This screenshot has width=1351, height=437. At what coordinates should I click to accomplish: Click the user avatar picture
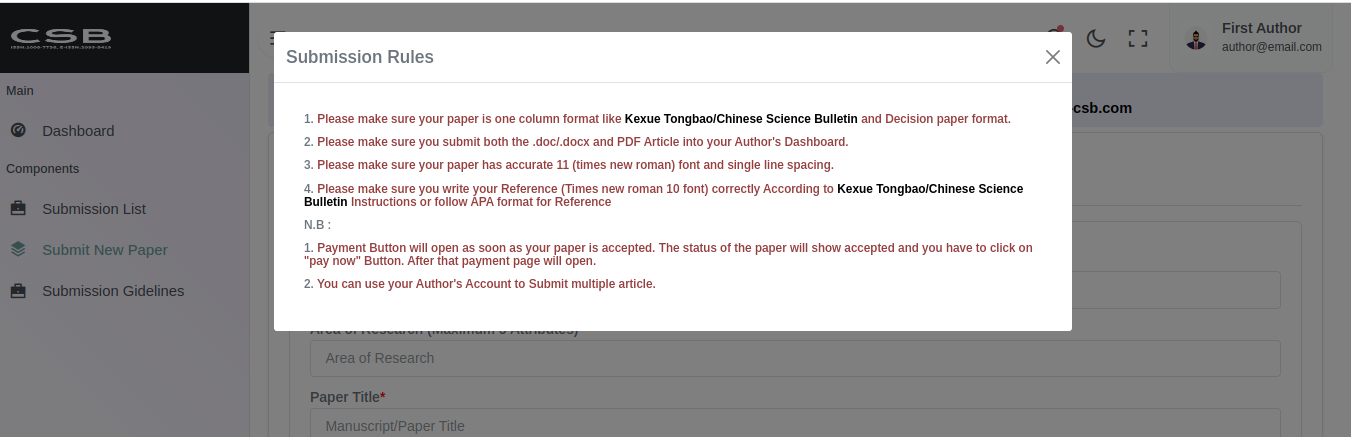pos(1195,39)
